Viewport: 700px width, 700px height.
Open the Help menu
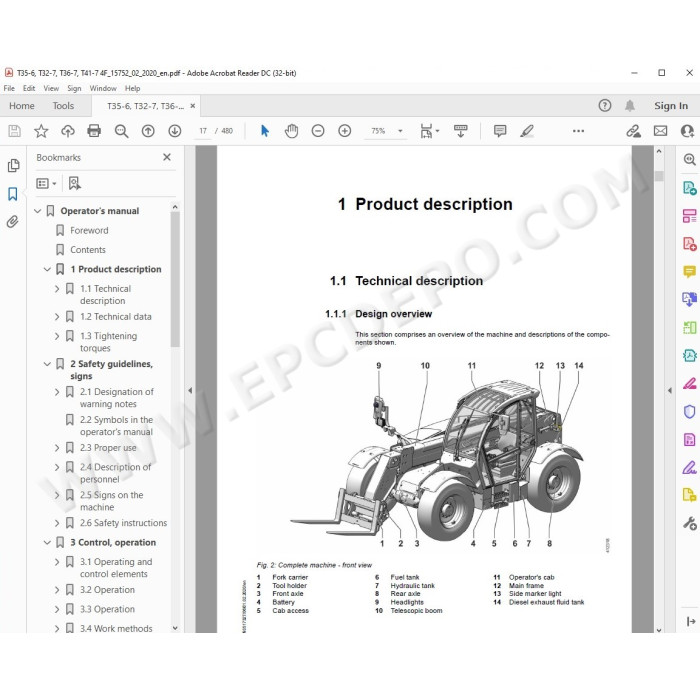[x=132, y=88]
